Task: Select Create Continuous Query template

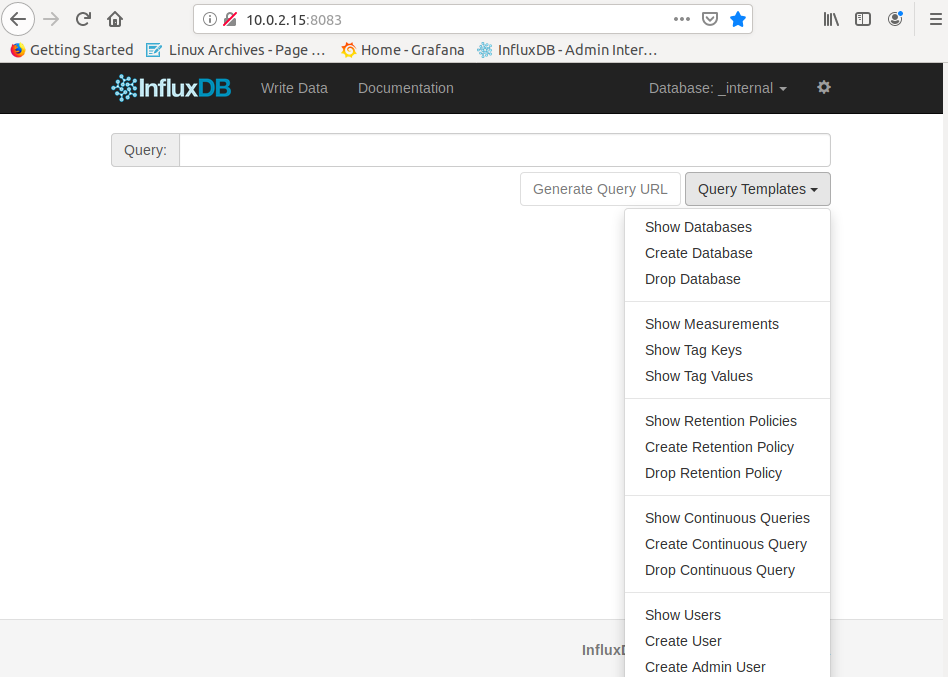Action: pyautogui.click(x=726, y=545)
